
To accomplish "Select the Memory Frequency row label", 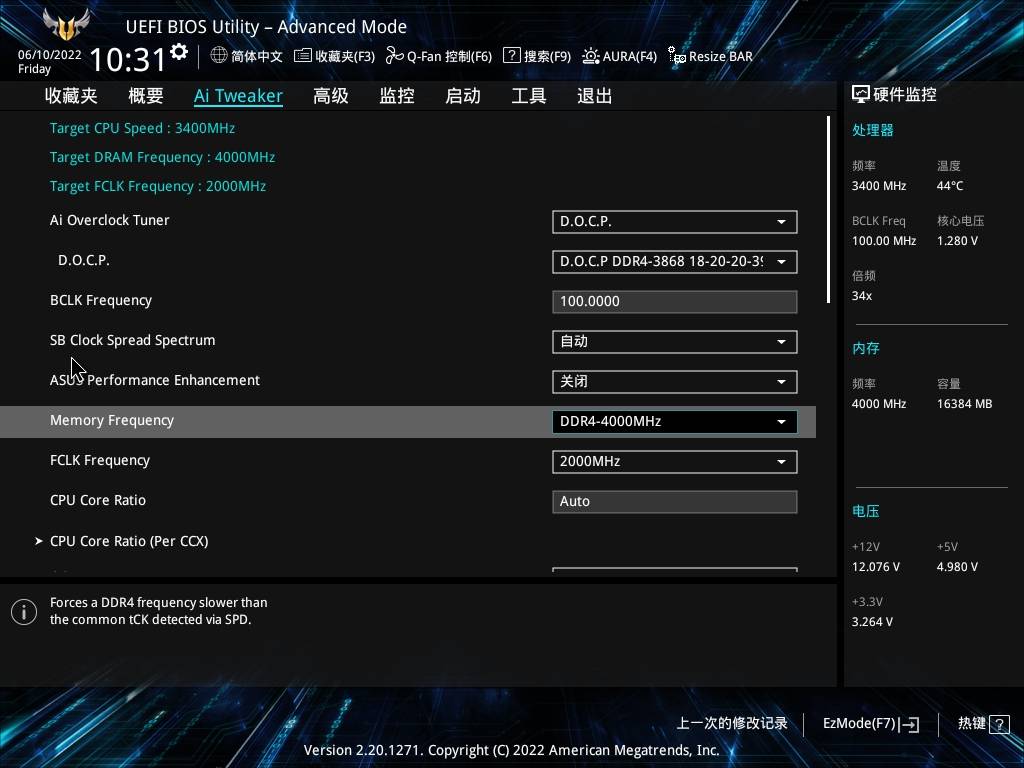I will click(112, 421).
